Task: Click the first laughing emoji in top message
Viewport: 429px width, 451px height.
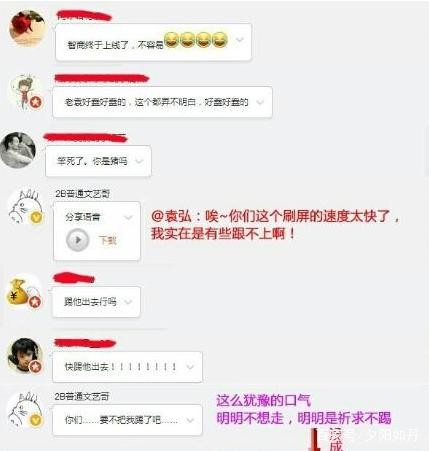Action: (172, 40)
